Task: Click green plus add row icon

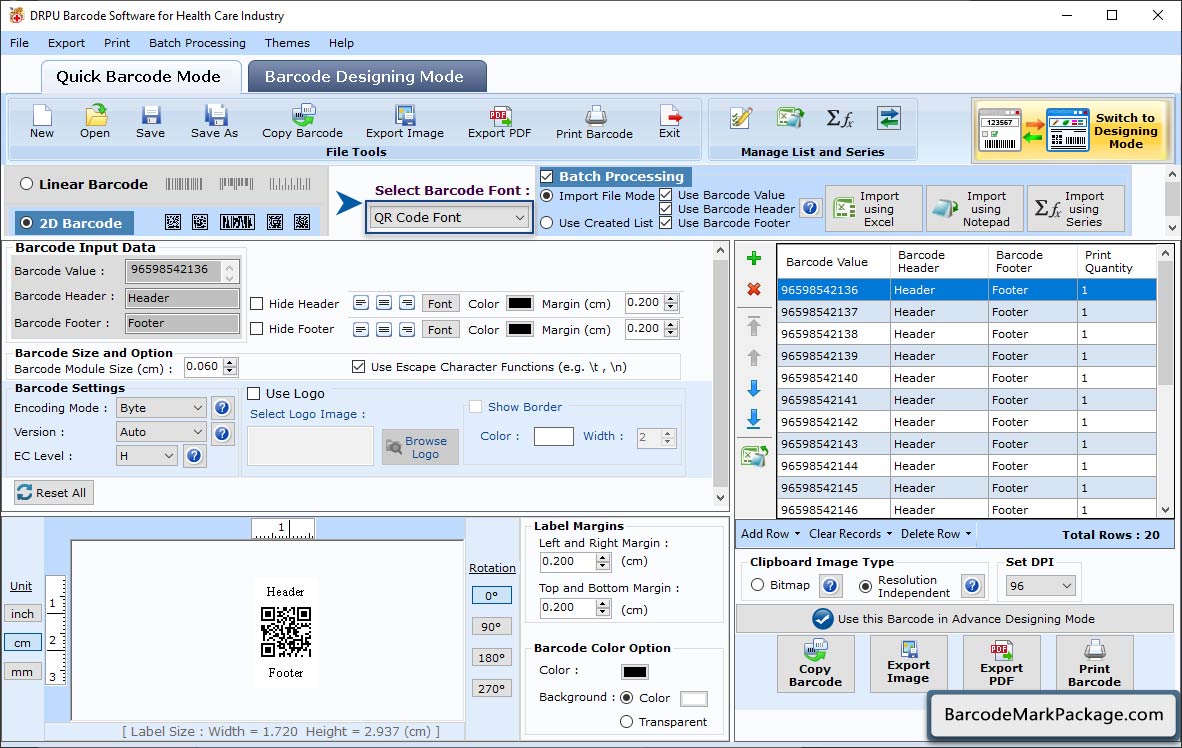Action: [753, 259]
